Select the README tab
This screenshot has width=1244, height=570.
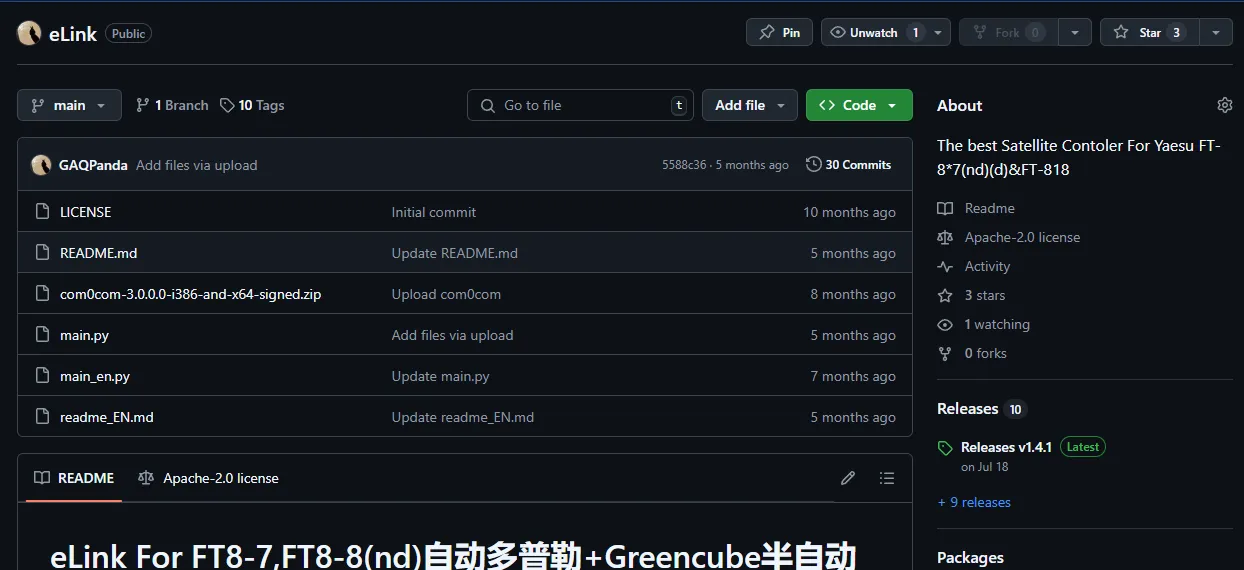pyautogui.click(x=75, y=478)
